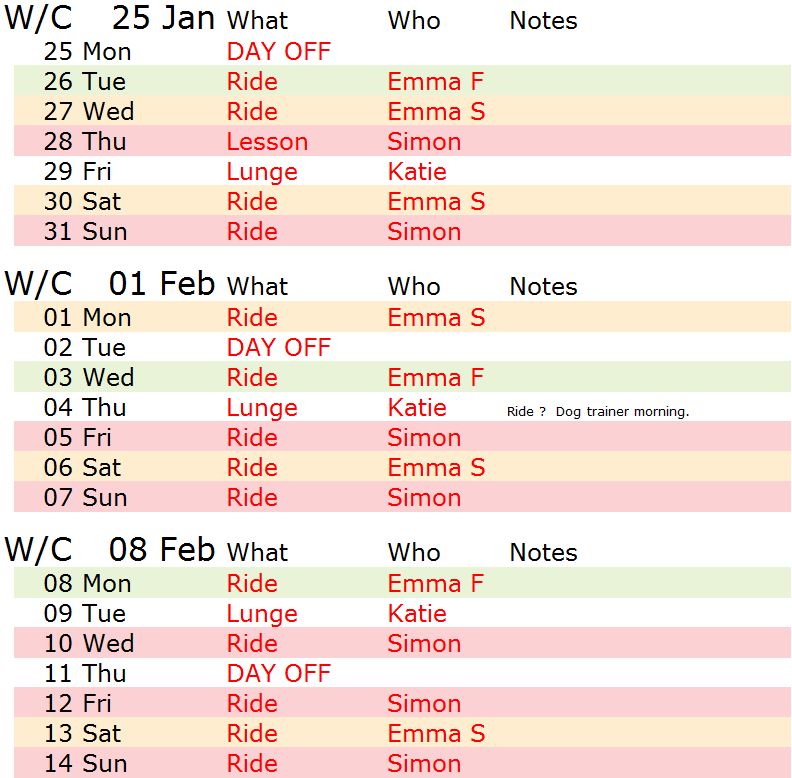The height and width of the screenshot is (778, 792).
Task: Select DAY OFF cell for 11 Thu
Action: (278, 674)
